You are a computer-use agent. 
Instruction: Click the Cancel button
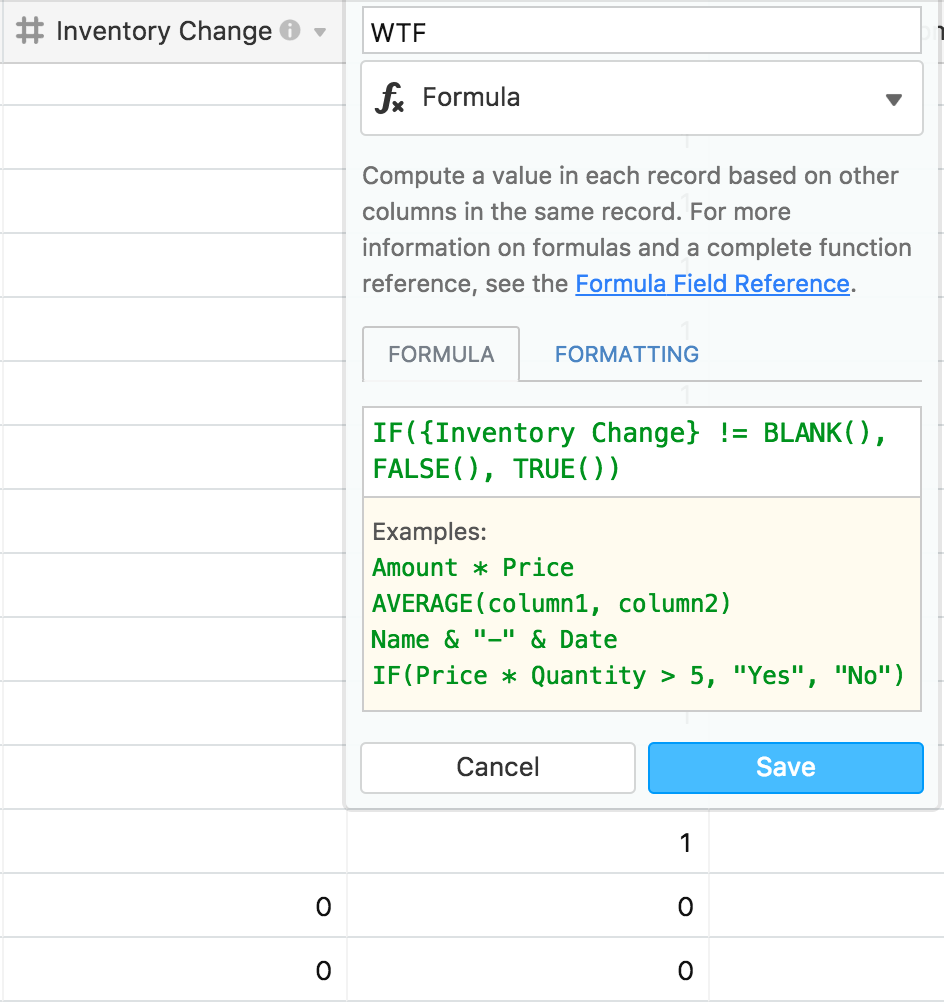[498, 767]
